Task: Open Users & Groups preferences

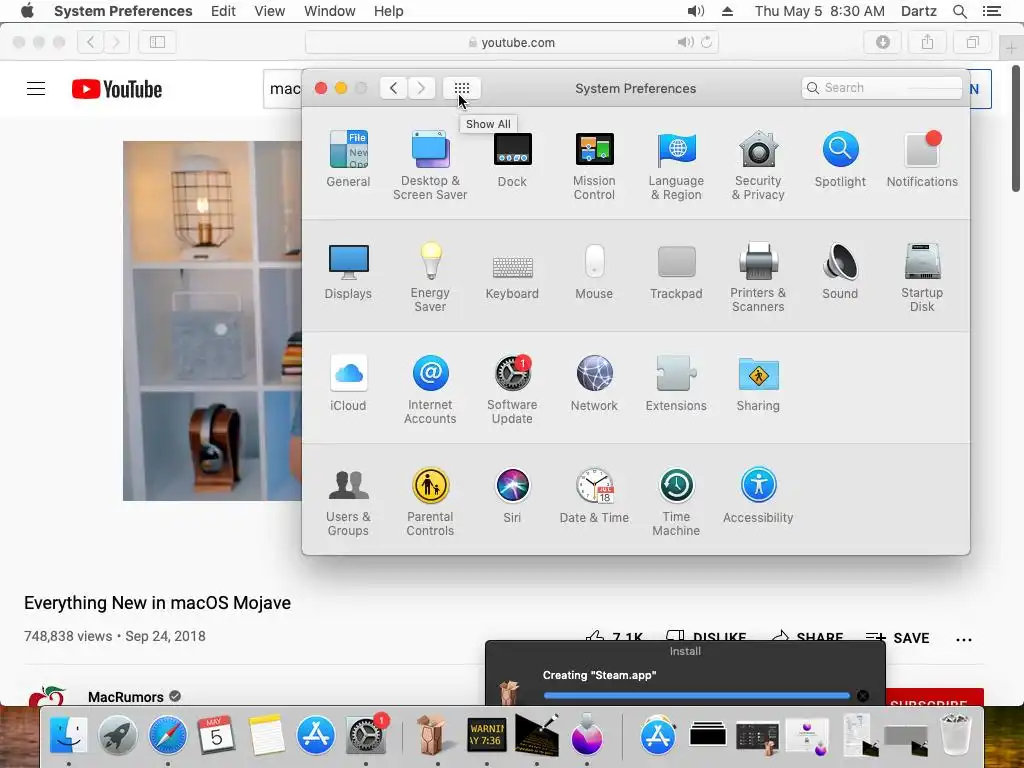Action: point(348,502)
